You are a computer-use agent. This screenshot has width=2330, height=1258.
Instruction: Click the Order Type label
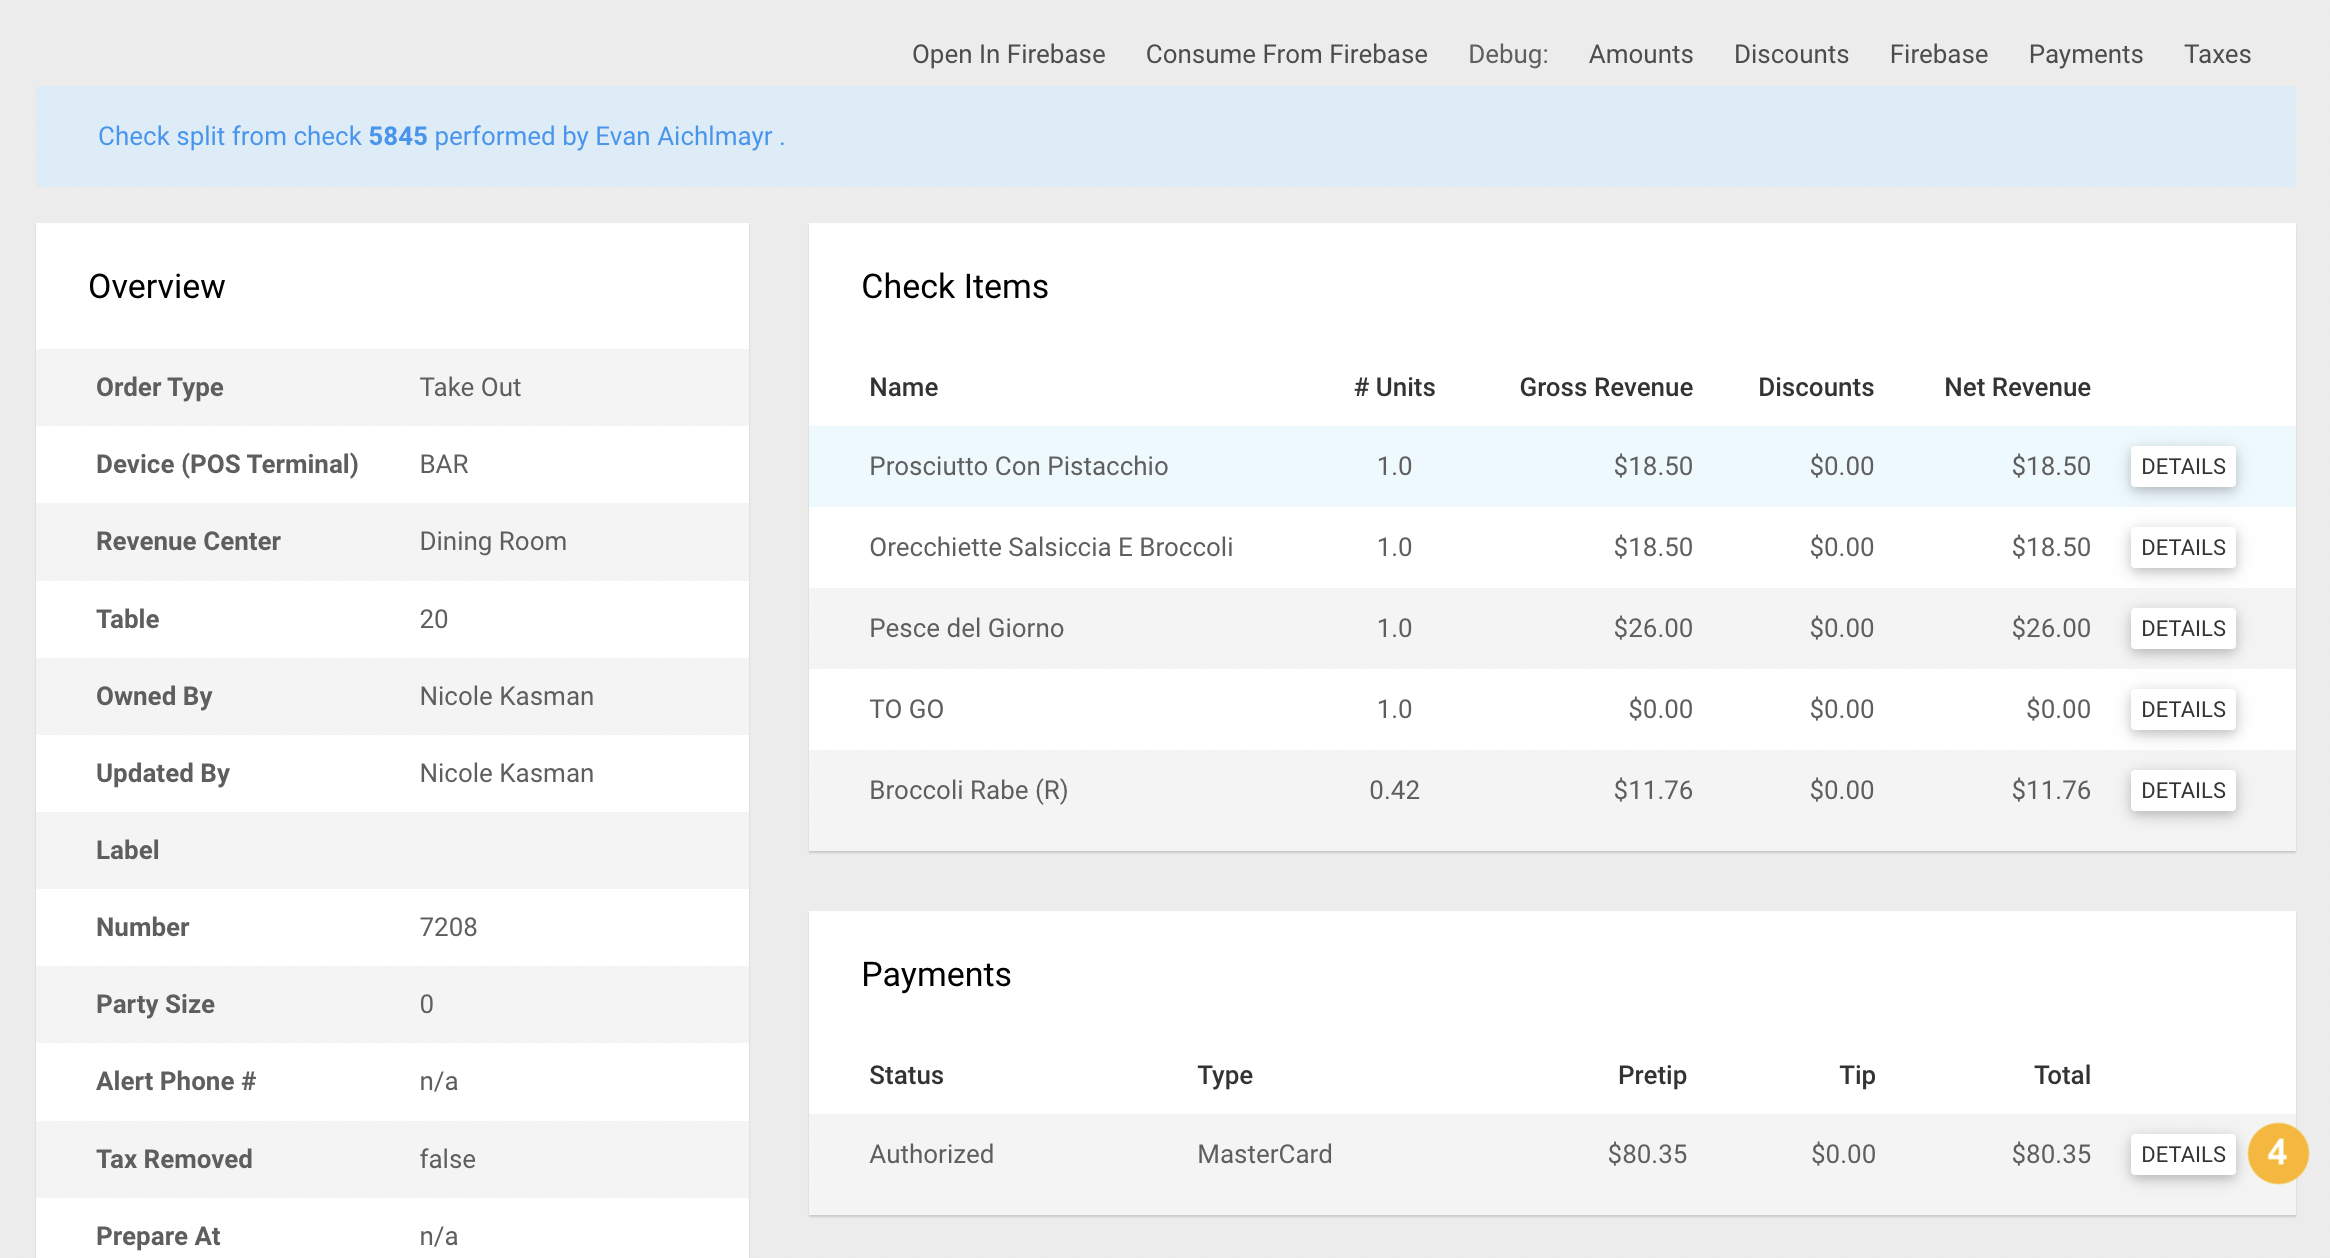pyautogui.click(x=159, y=387)
